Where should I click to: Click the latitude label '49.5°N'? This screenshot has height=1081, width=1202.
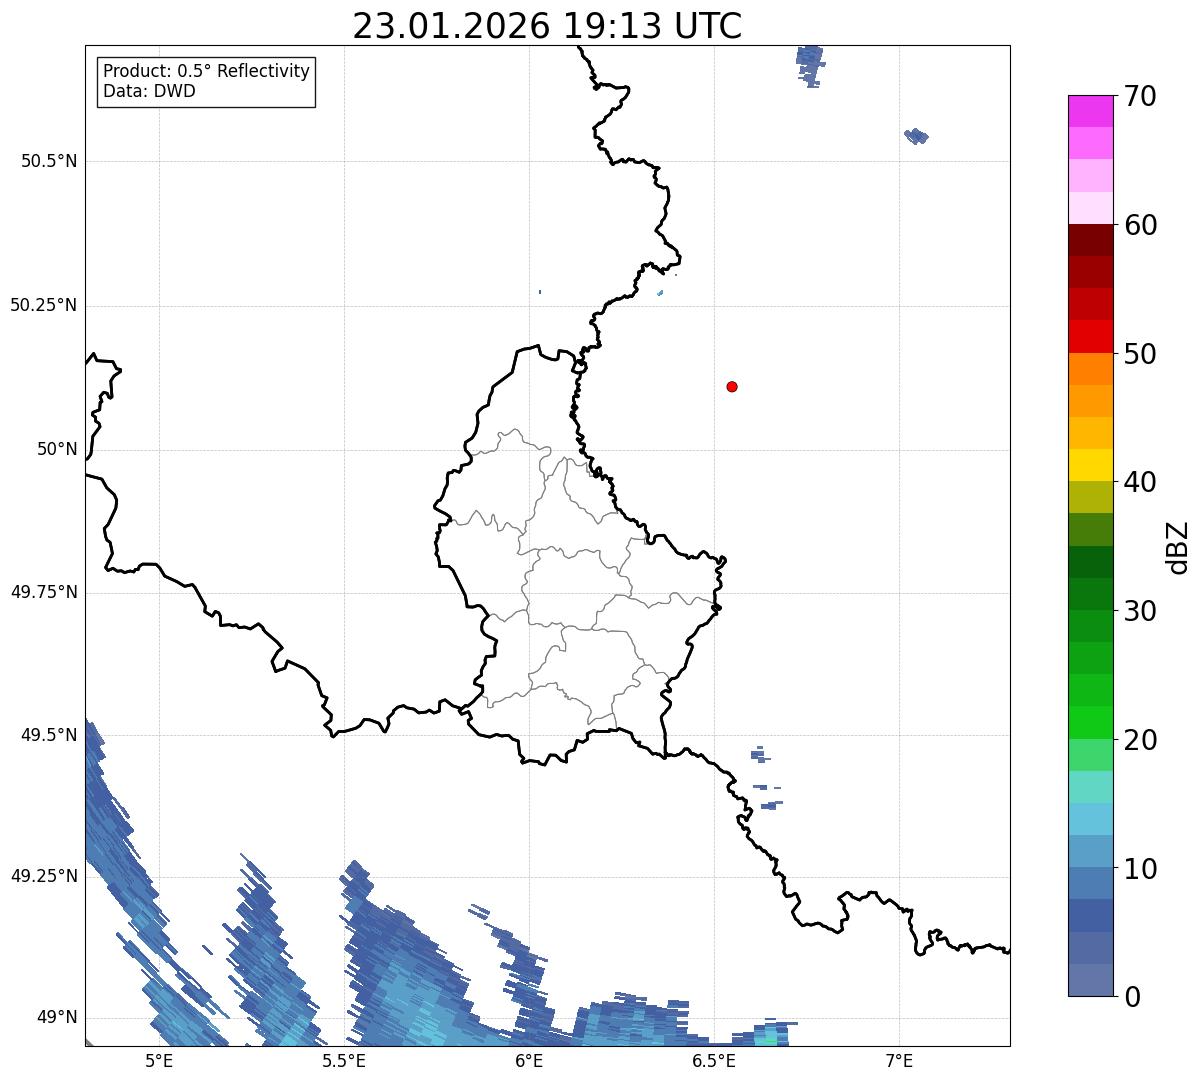click(49, 735)
